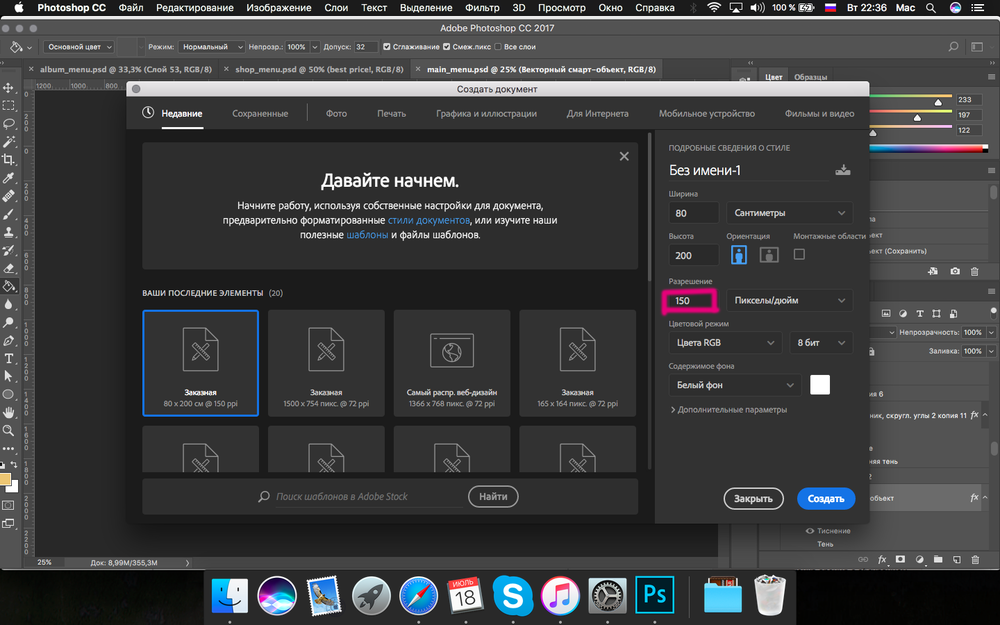Toggle the Artboards (Монтажные области) checkbox
The width and height of the screenshot is (1000, 625).
click(799, 254)
